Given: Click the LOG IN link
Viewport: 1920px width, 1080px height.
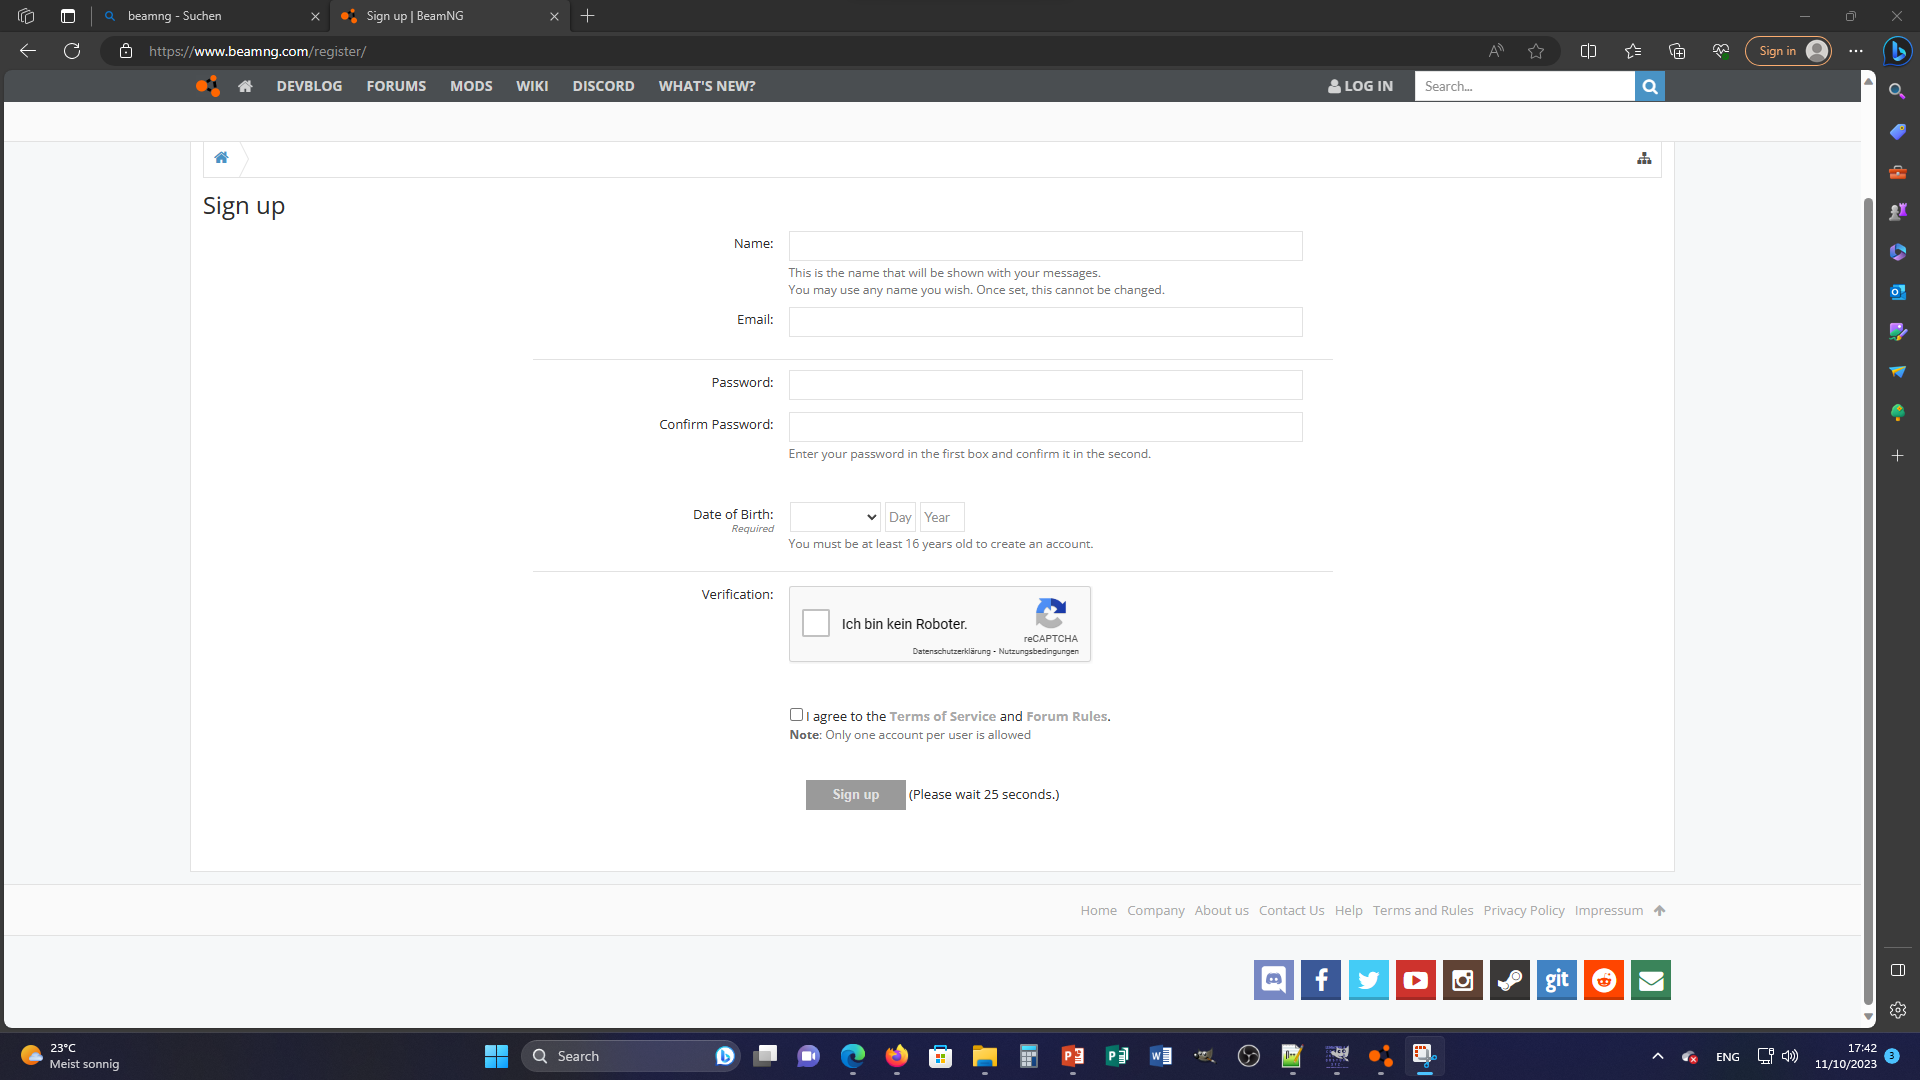Looking at the screenshot, I should [x=1360, y=86].
